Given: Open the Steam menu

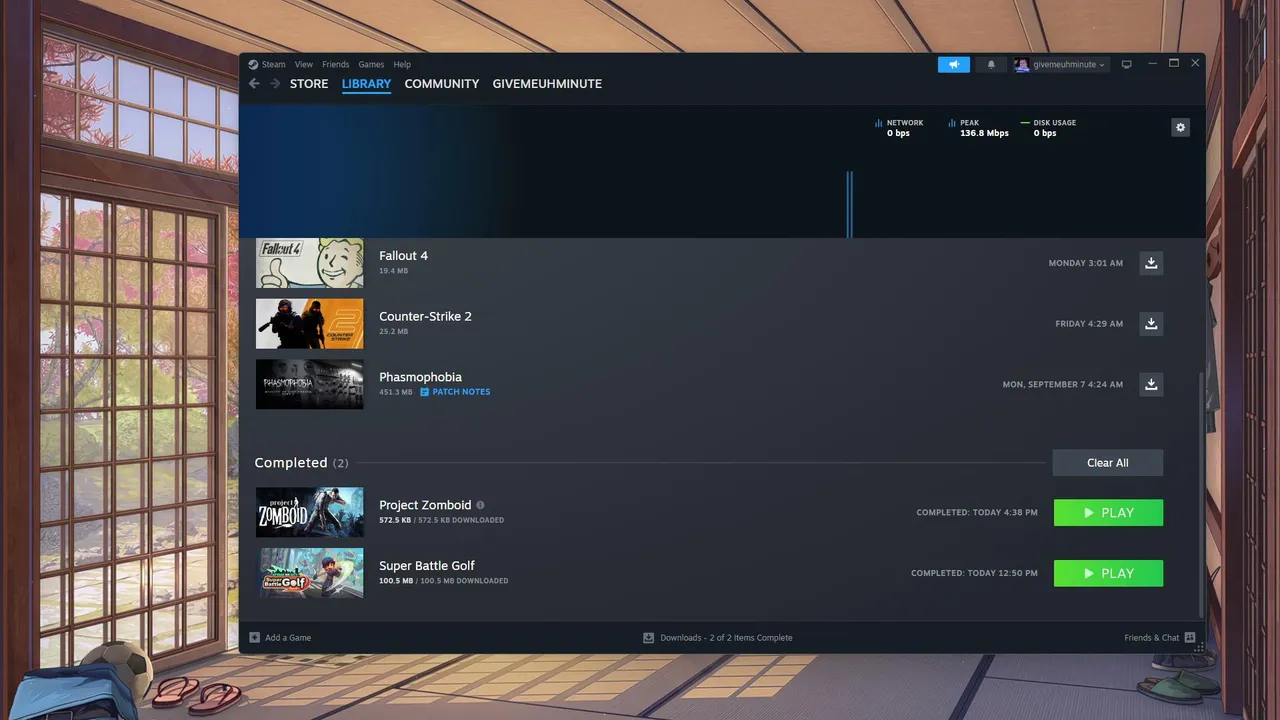Looking at the screenshot, I should click(x=267, y=64).
